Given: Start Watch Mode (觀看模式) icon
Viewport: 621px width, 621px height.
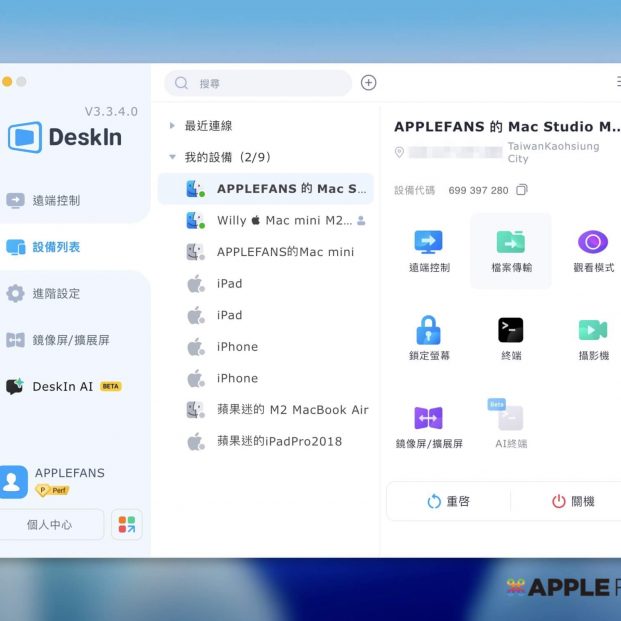Looking at the screenshot, I should (x=593, y=242).
